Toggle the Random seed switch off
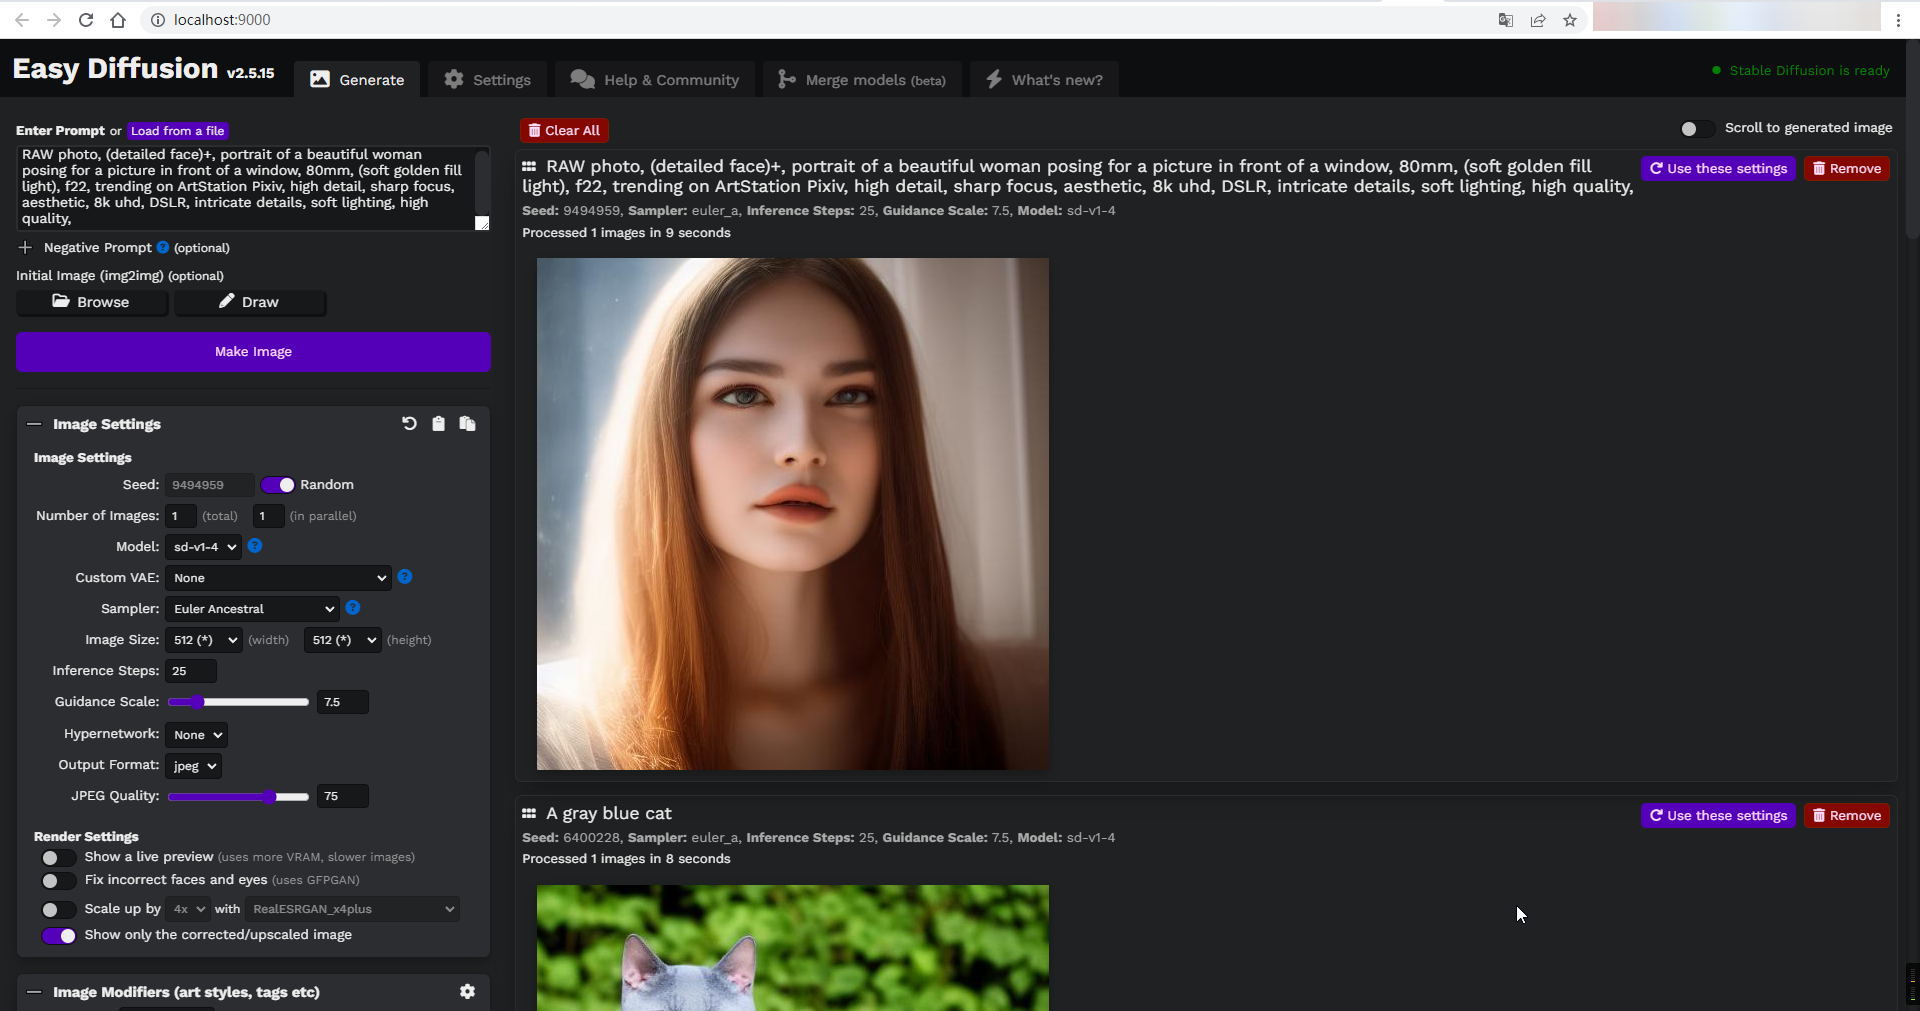The width and height of the screenshot is (1920, 1011). [x=277, y=485]
